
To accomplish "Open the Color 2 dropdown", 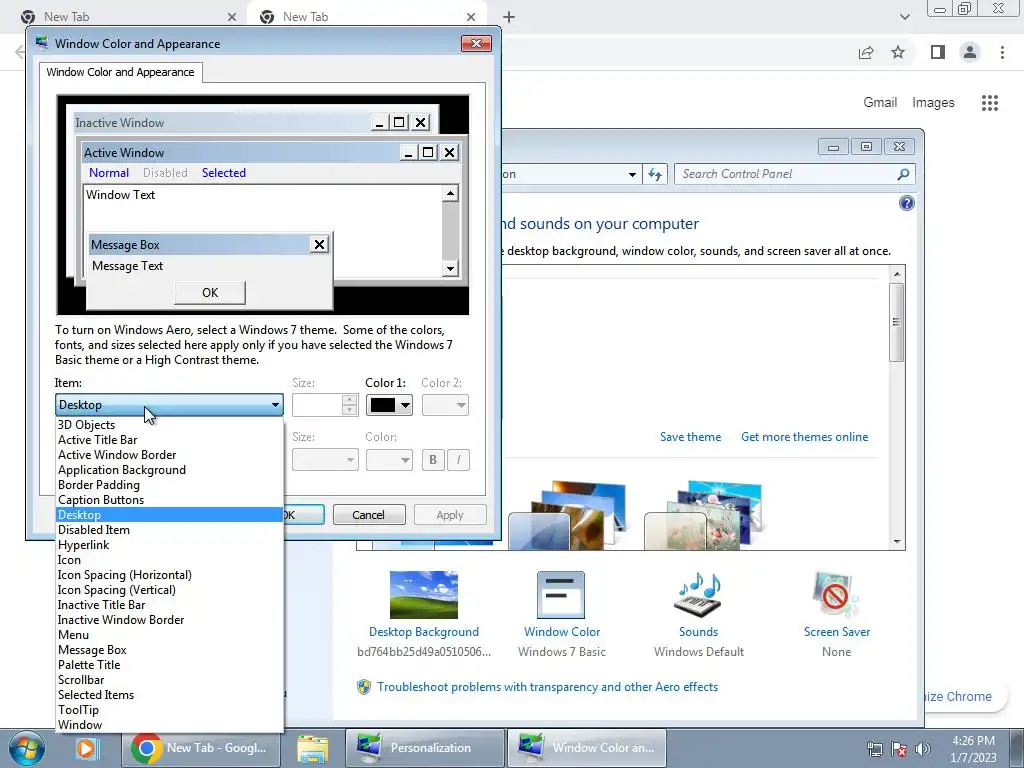I will click(x=445, y=405).
